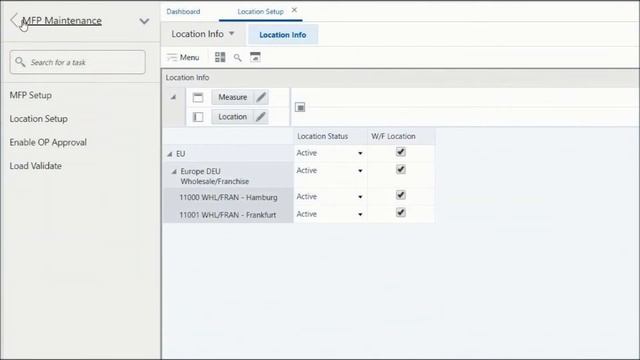The height and width of the screenshot is (360, 640).
Task: Open Location Status dropdown for EU
Action: [360, 153]
